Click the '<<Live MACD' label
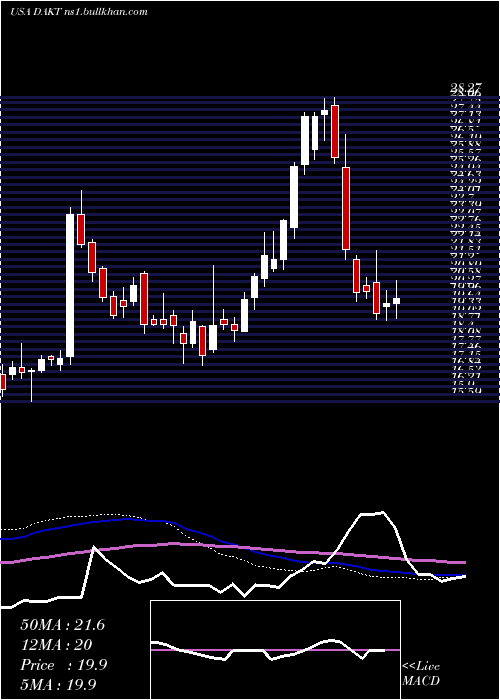 pyautogui.click(x=421, y=674)
